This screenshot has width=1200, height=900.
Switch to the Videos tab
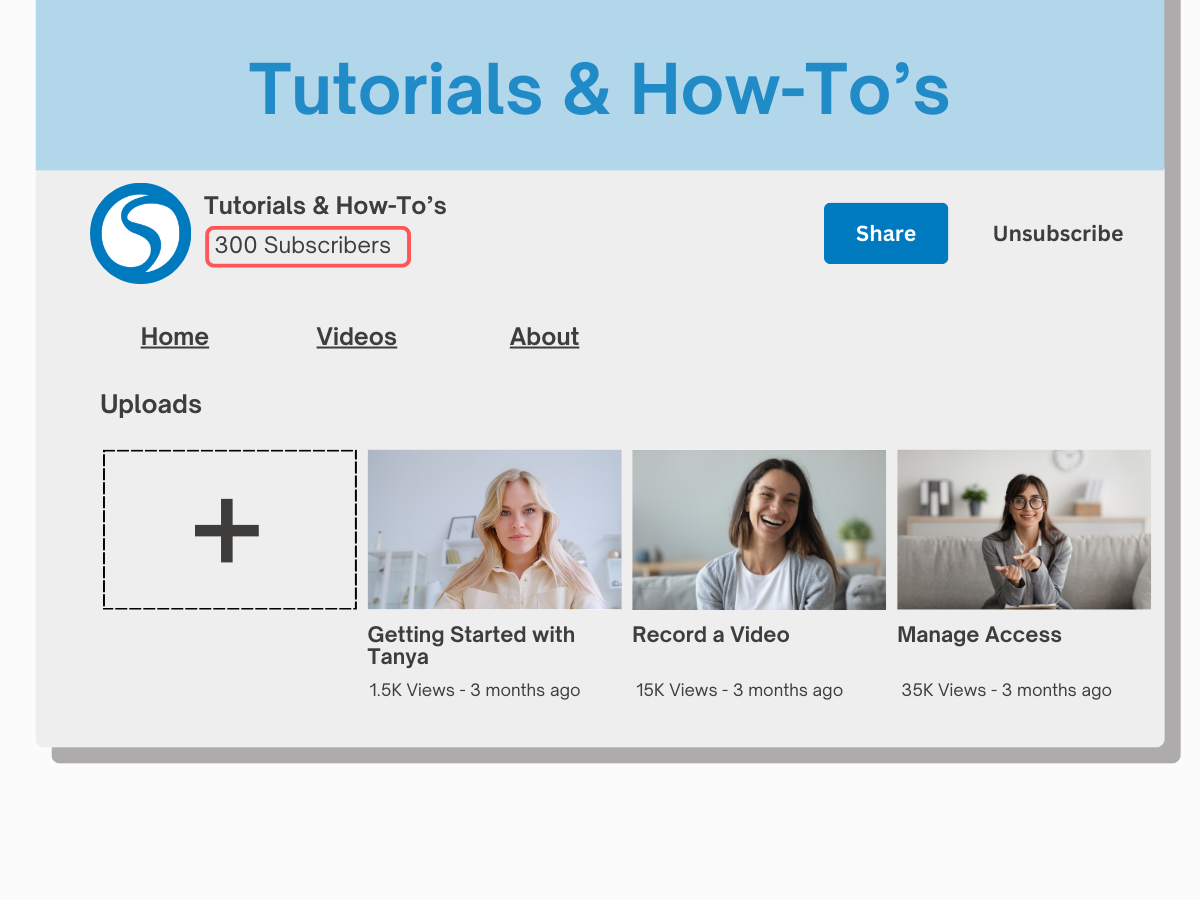[357, 337]
